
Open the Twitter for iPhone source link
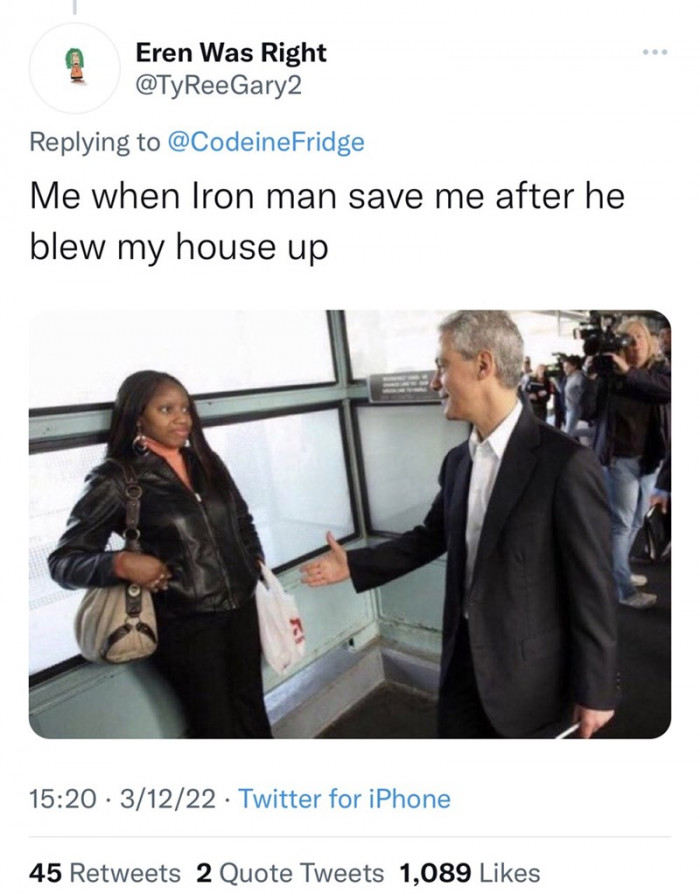pos(344,799)
